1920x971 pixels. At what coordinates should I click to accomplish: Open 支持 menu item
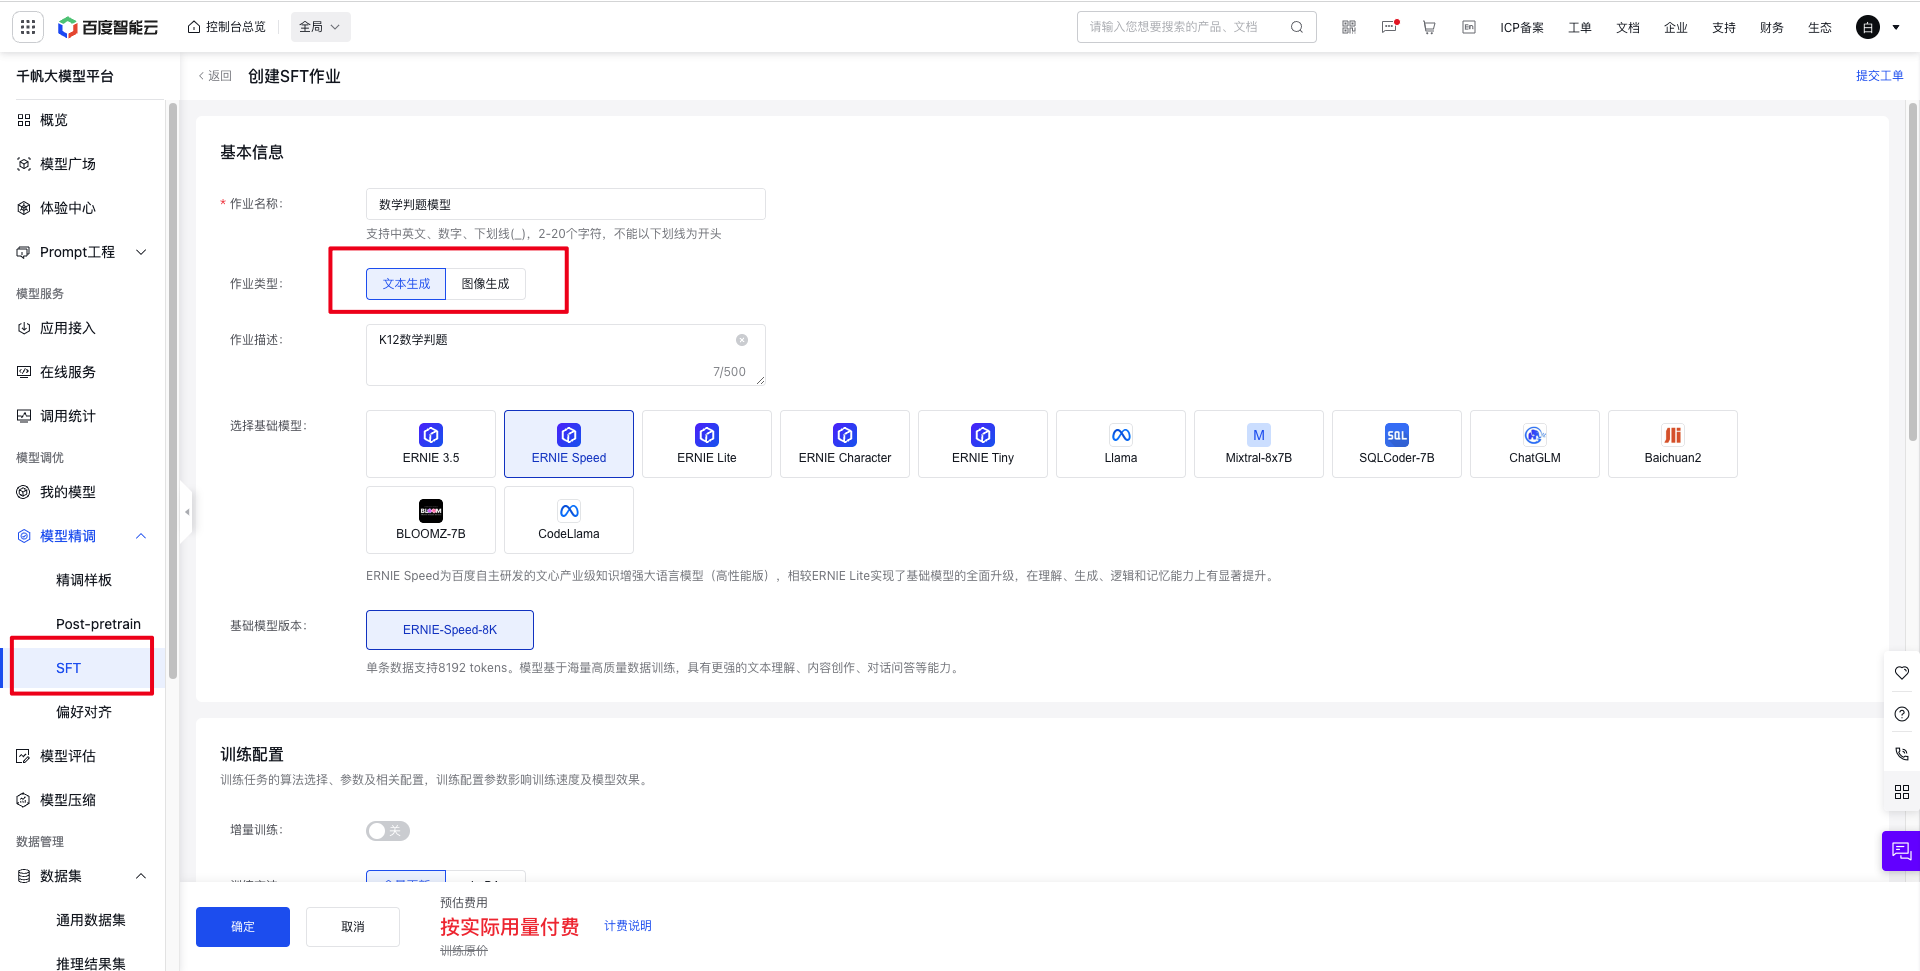click(x=1724, y=28)
